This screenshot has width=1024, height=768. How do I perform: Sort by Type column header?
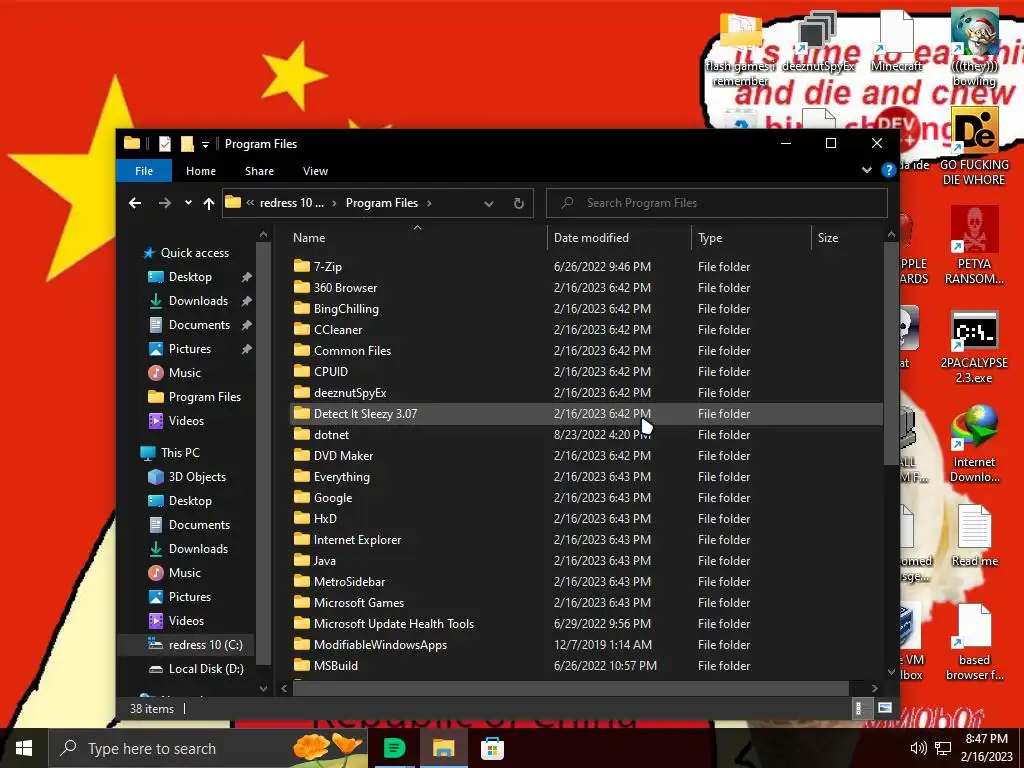tap(751, 238)
